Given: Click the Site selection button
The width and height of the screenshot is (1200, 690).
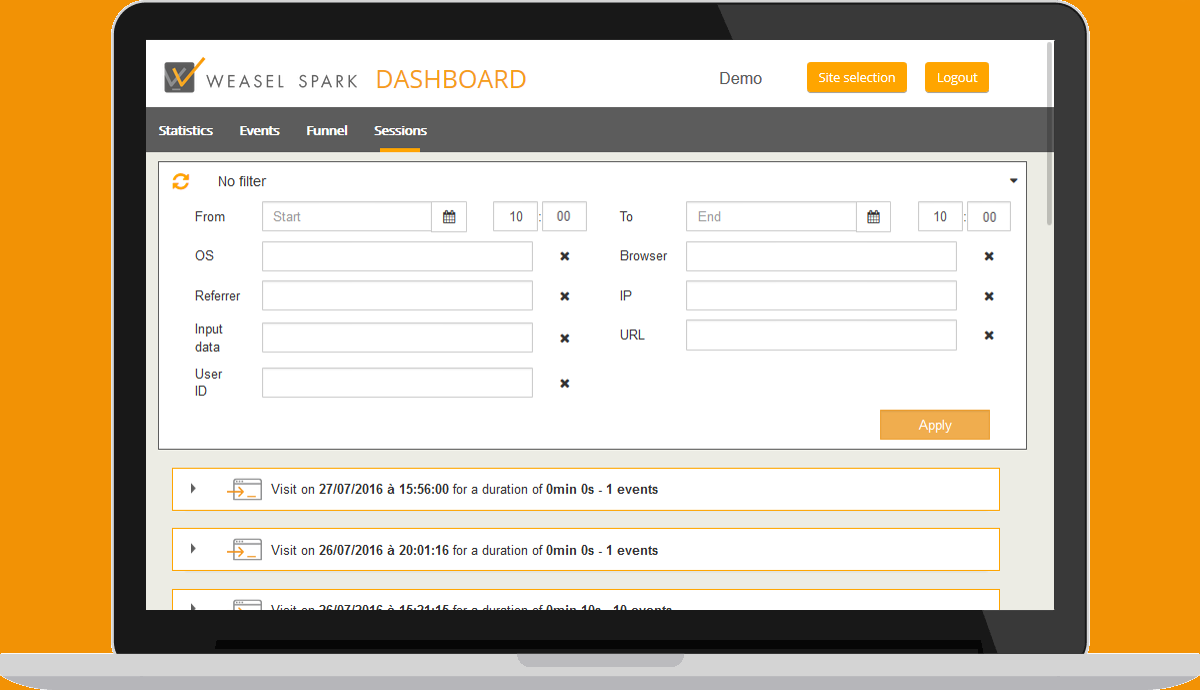Looking at the screenshot, I should [x=857, y=78].
